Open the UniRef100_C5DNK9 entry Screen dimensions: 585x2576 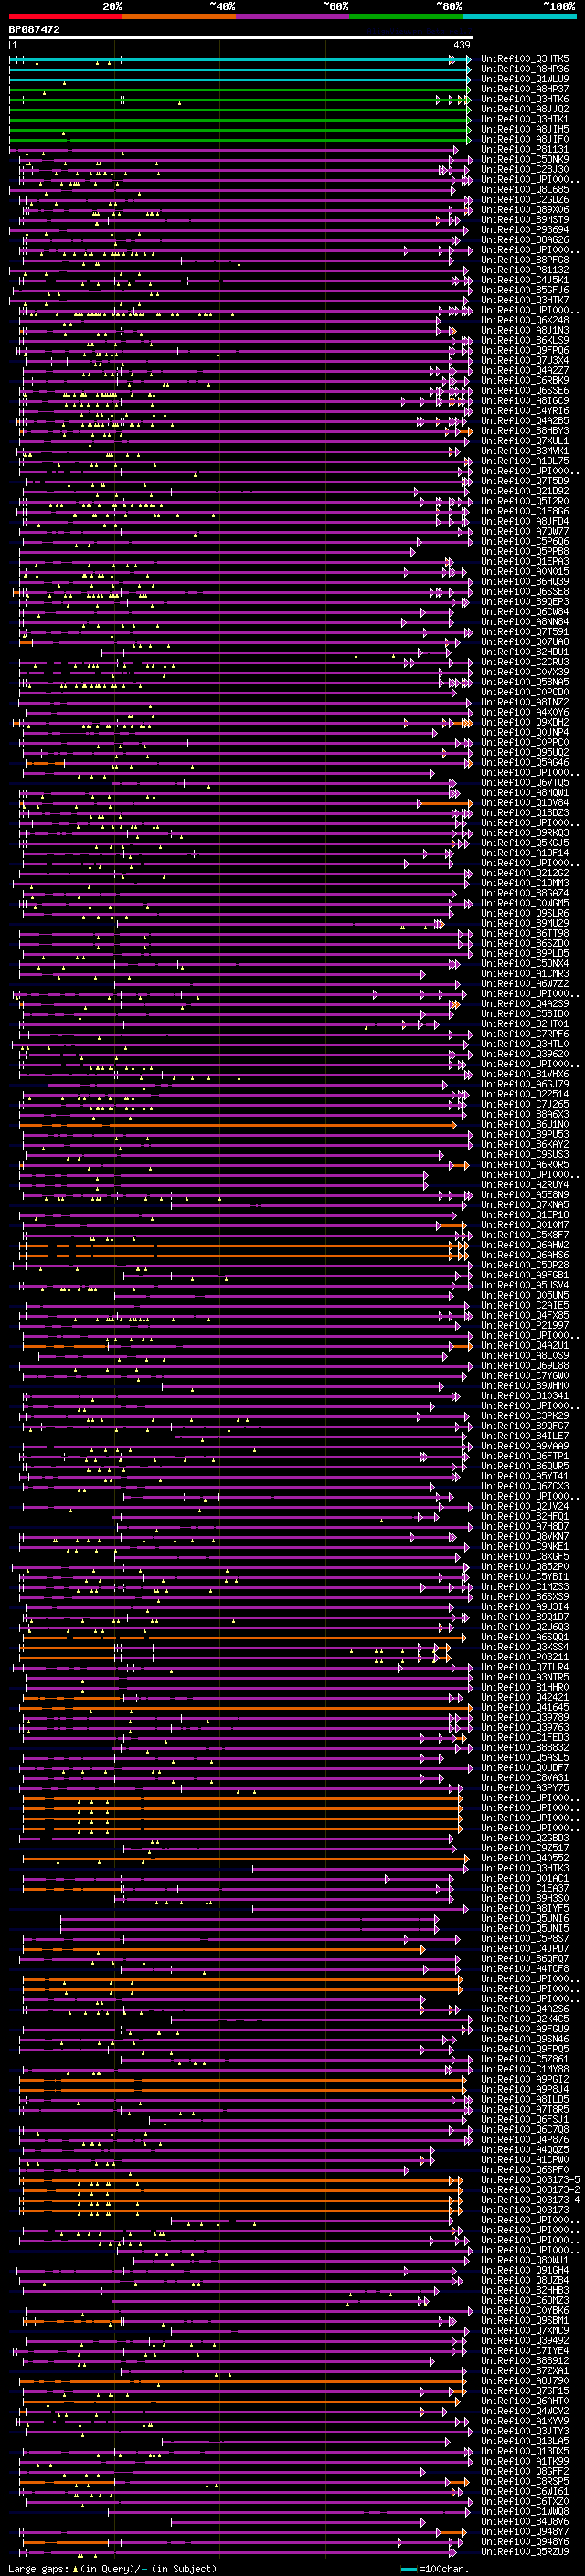525,159
